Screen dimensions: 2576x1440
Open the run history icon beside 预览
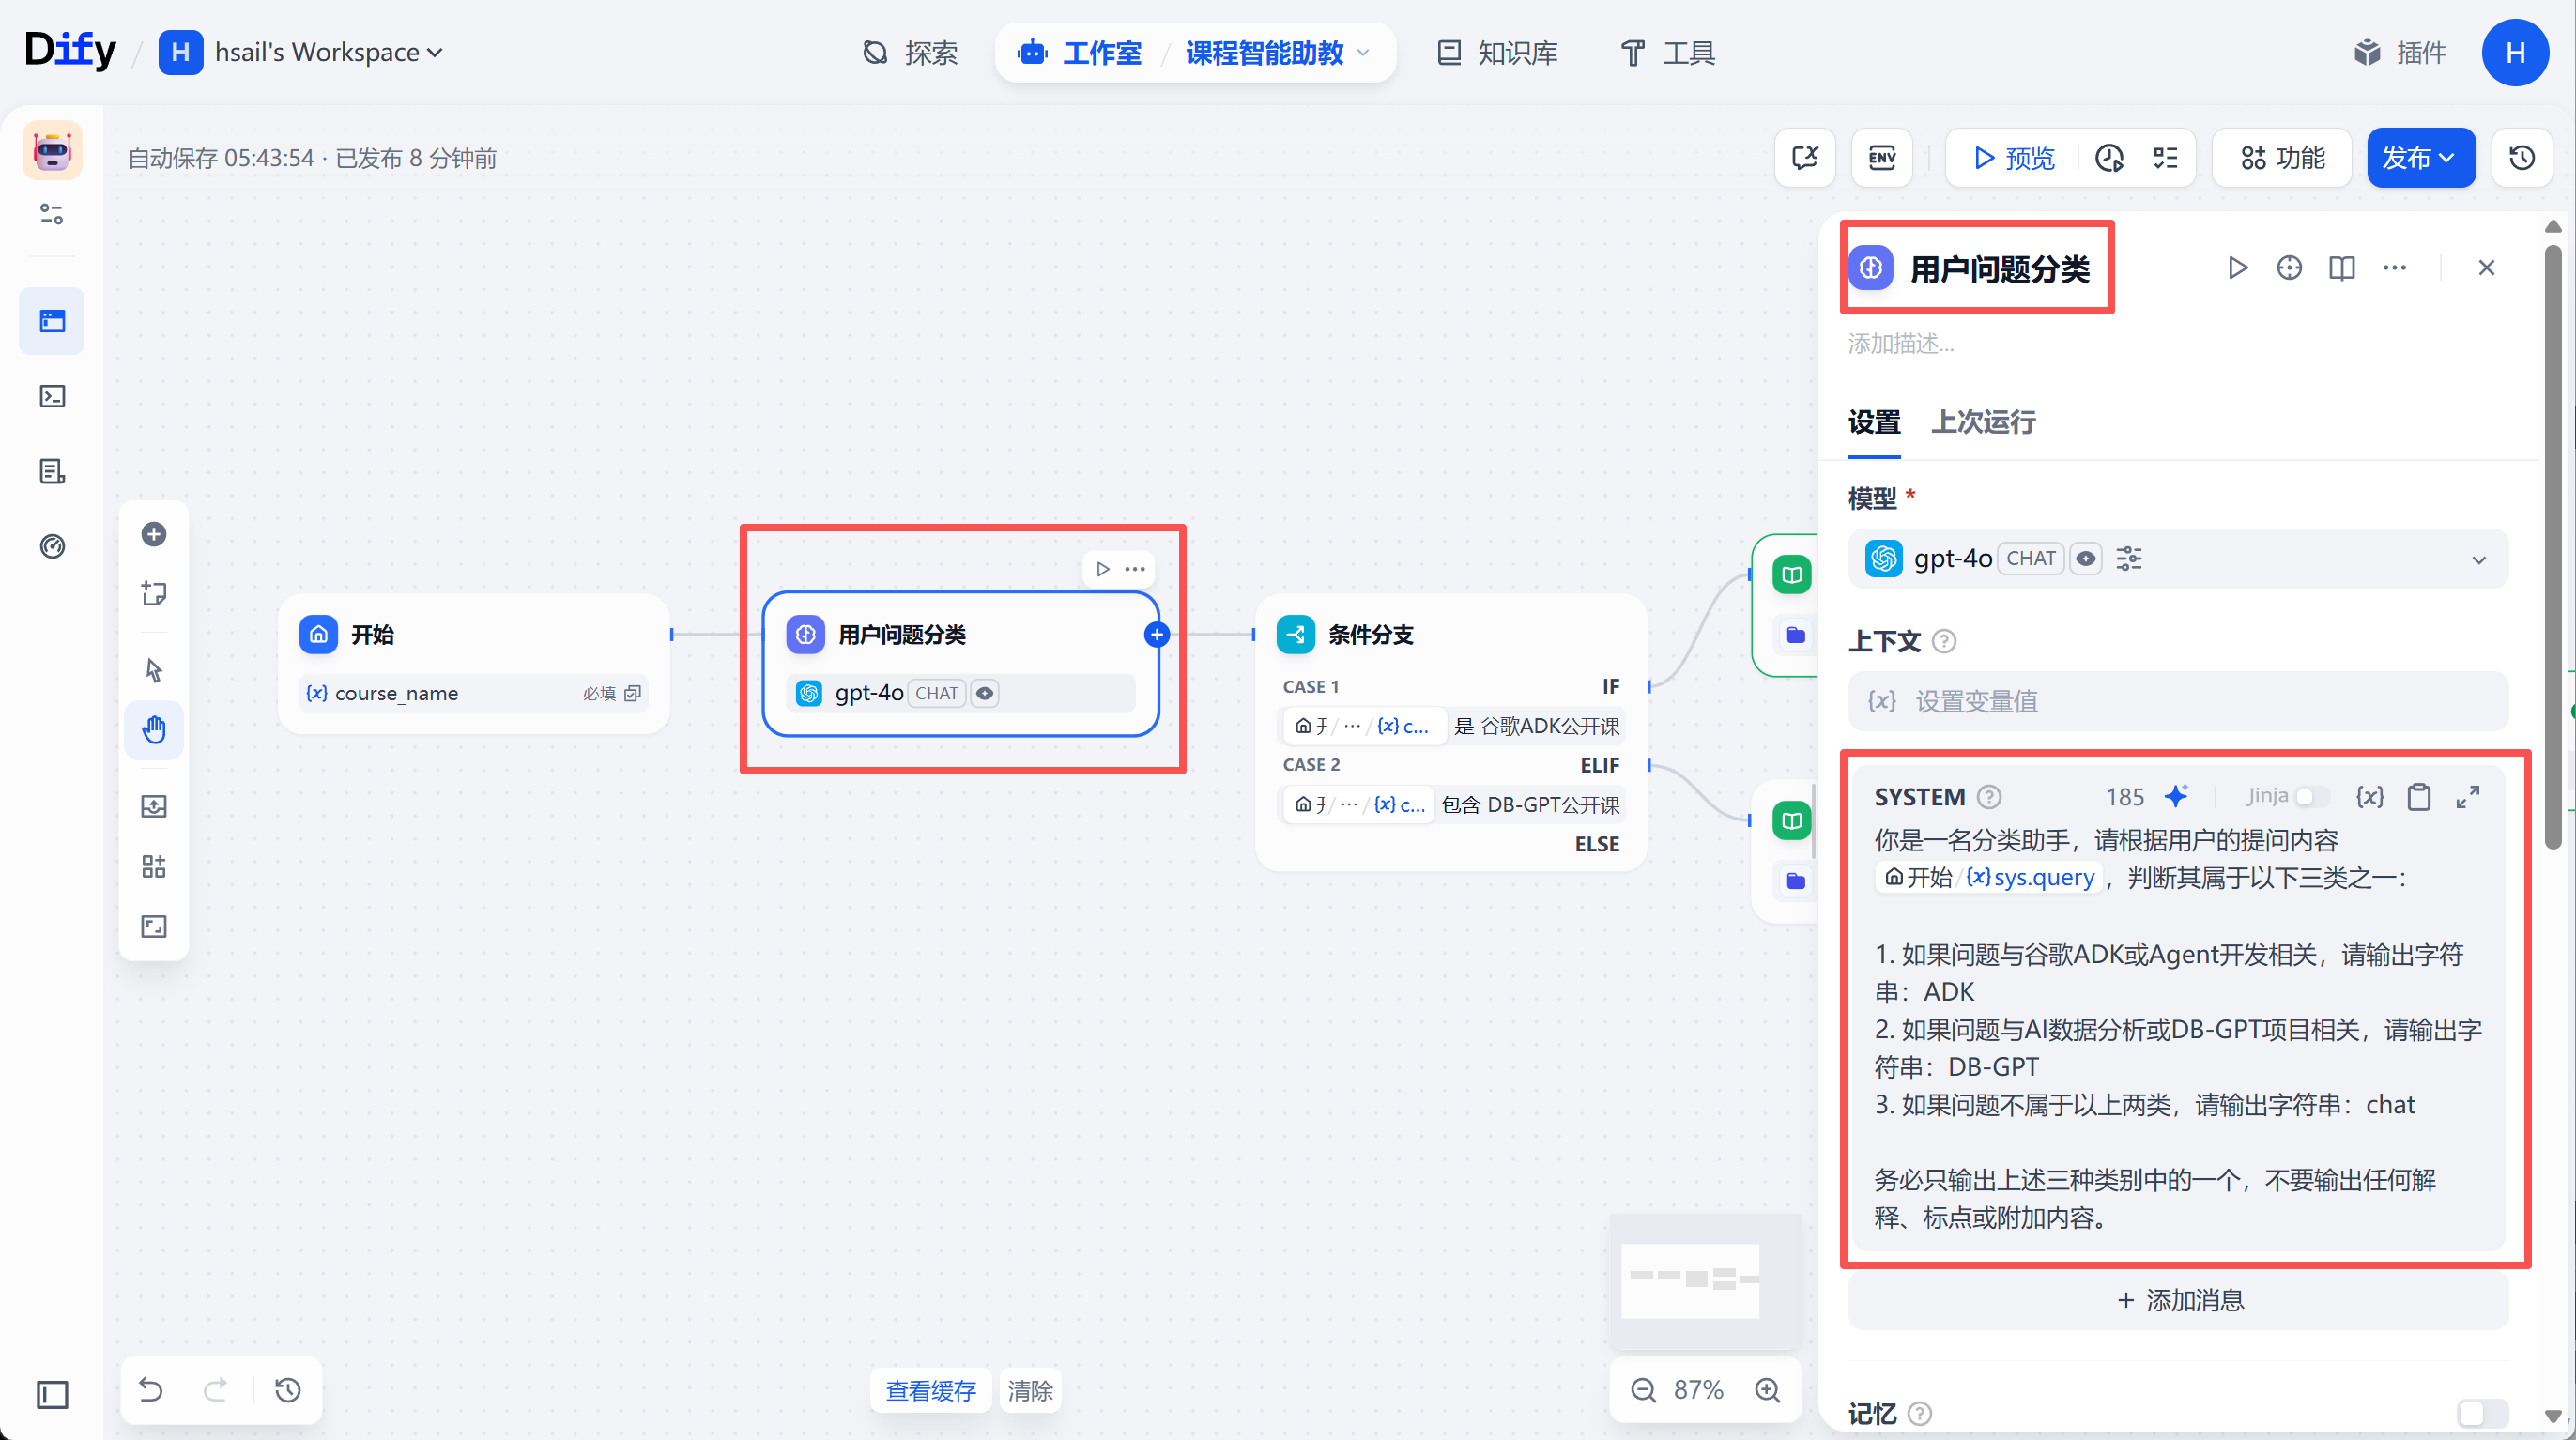pos(2109,158)
